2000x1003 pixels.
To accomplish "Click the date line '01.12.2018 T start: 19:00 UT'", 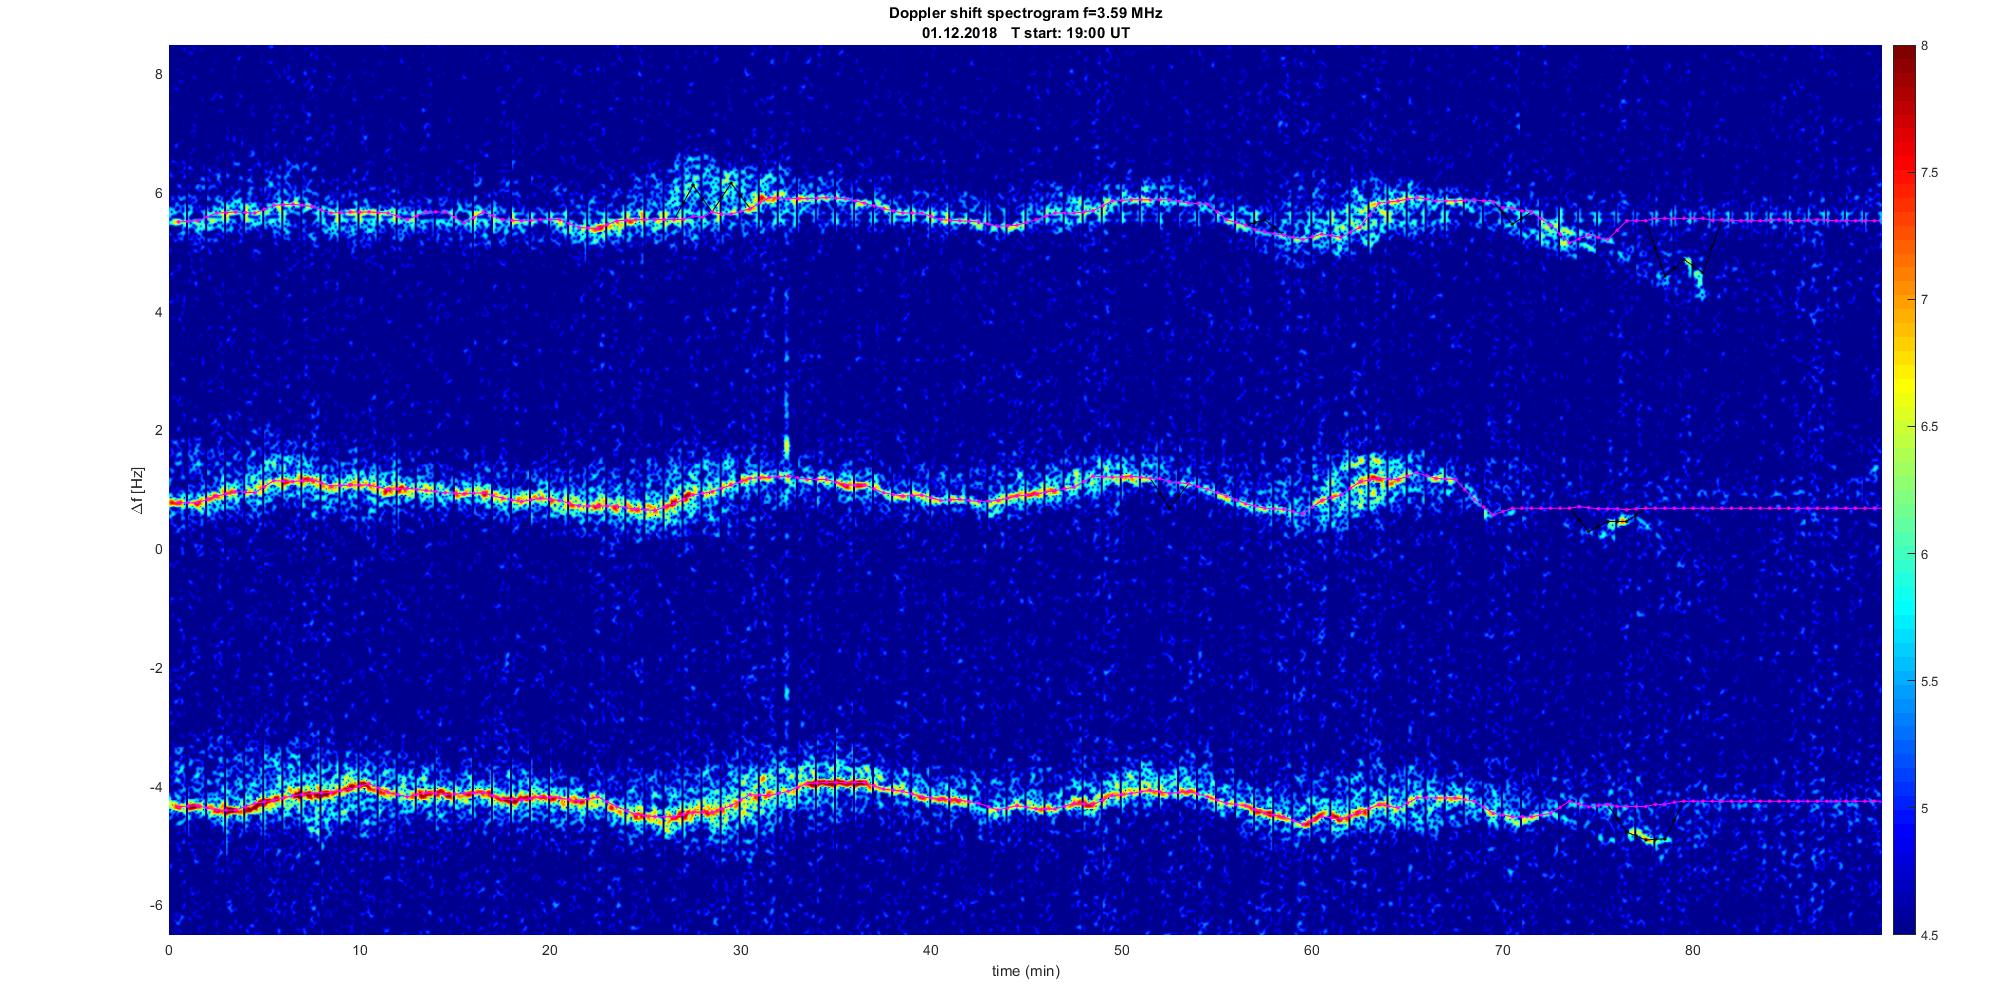I will pos(1025,33).
